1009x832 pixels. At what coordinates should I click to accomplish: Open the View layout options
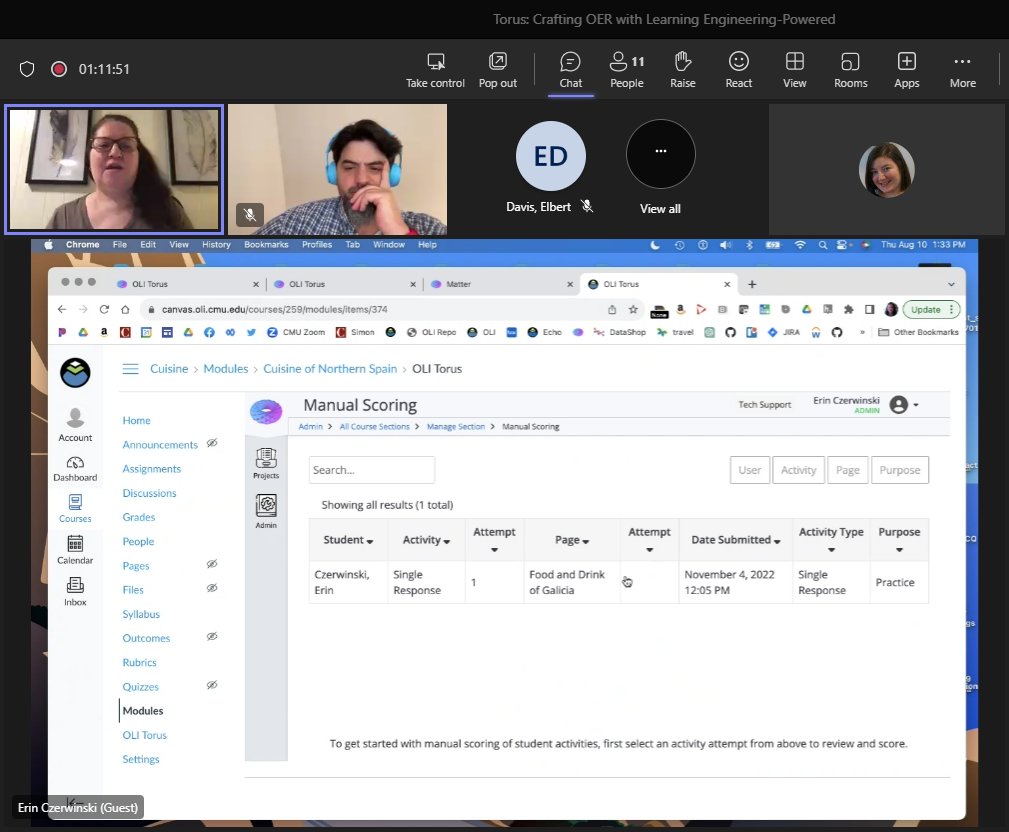click(795, 69)
